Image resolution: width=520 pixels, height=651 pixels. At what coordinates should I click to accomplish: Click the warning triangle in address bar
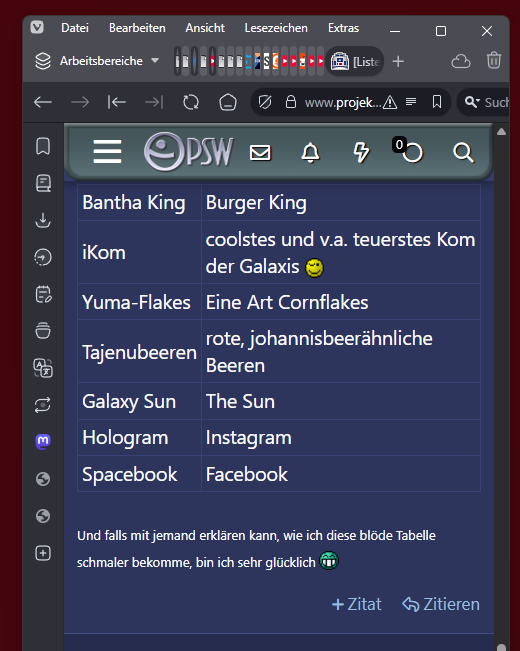(390, 102)
